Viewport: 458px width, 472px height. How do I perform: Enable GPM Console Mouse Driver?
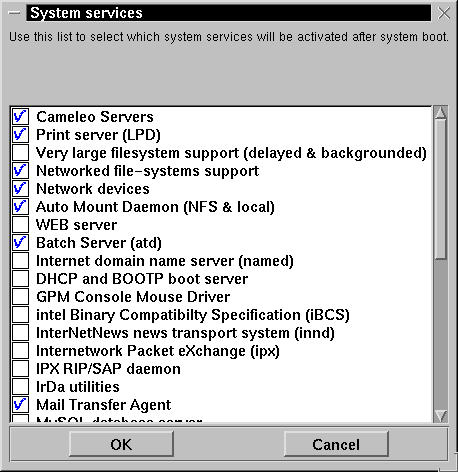point(21,297)
